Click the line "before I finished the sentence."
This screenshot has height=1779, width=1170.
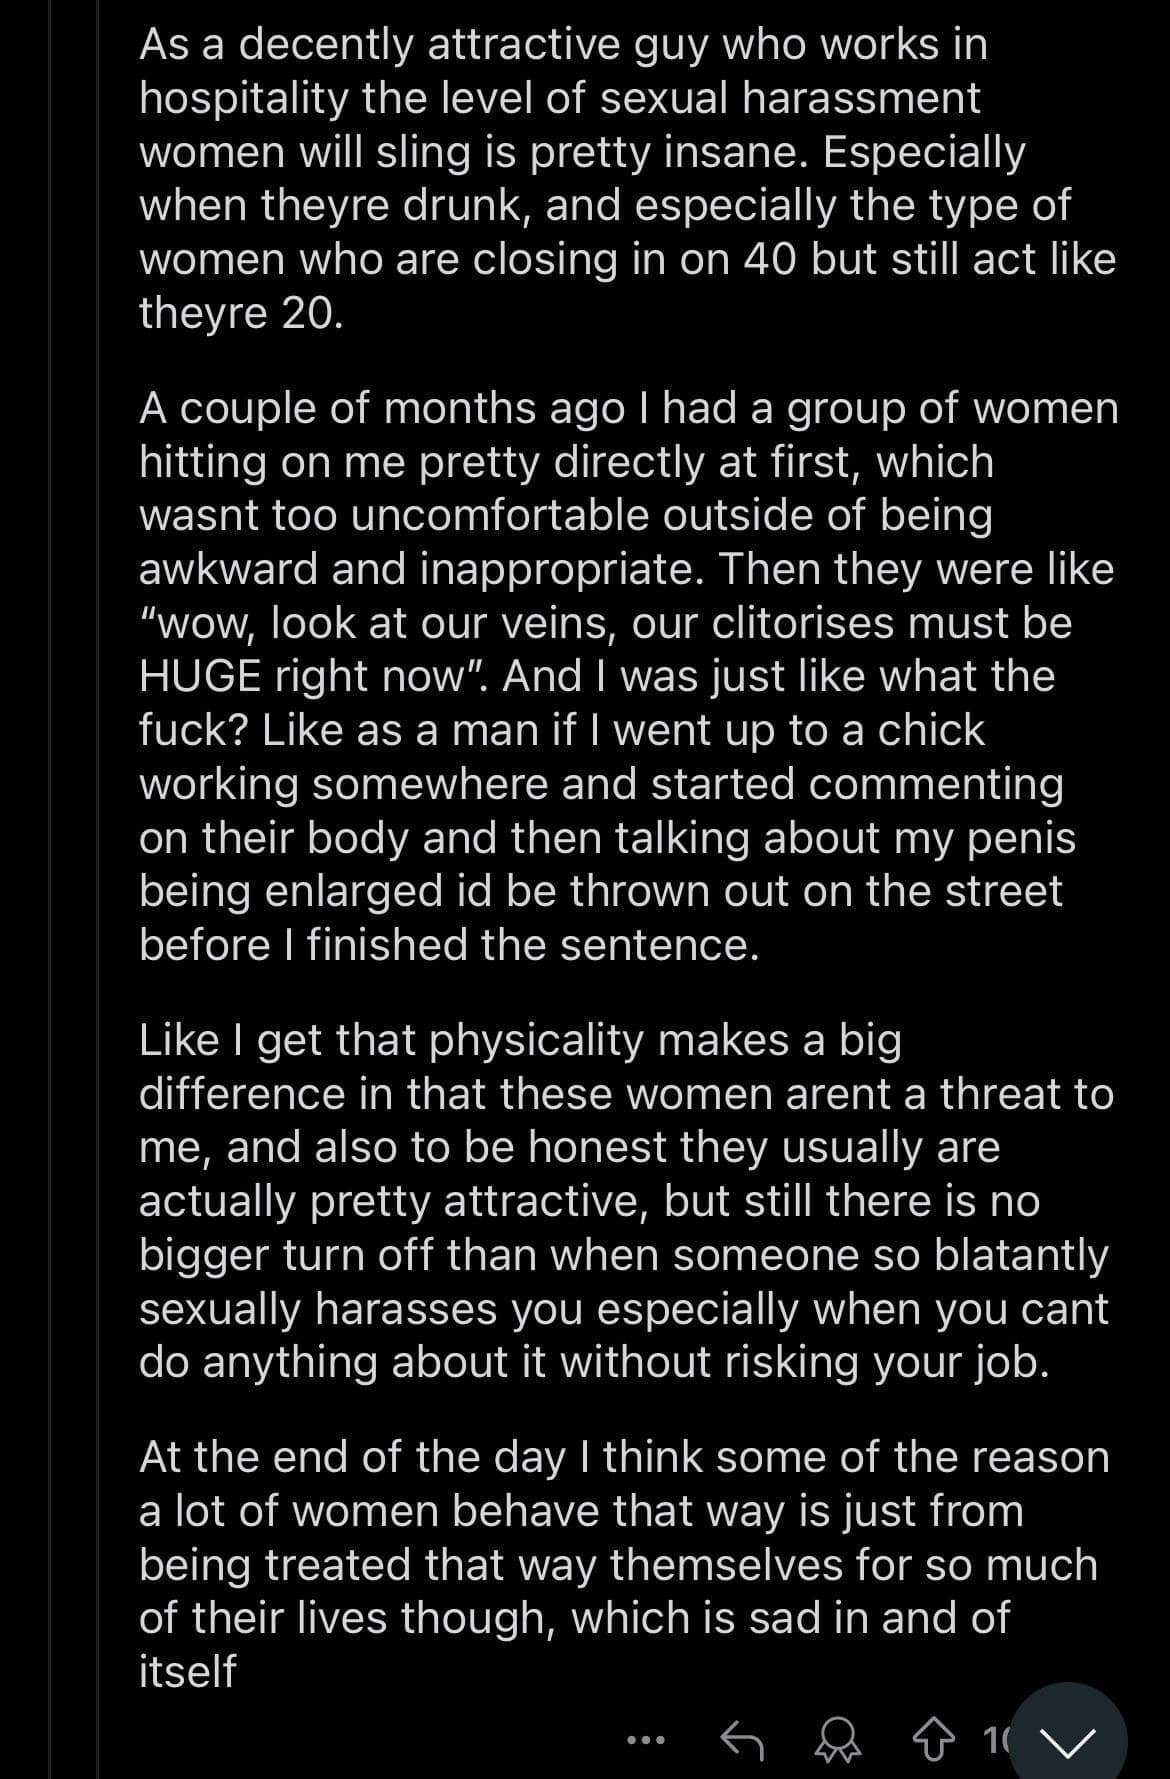point(449,945)
